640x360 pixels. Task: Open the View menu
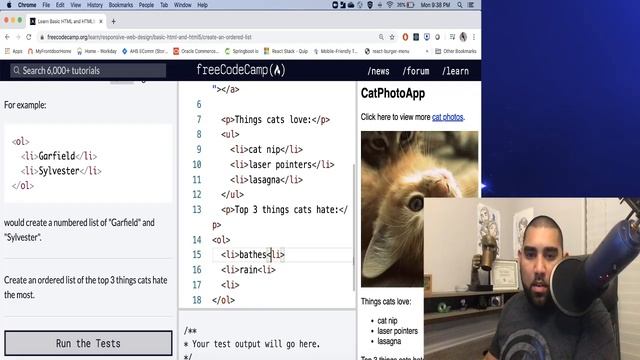tap(76, 5)
